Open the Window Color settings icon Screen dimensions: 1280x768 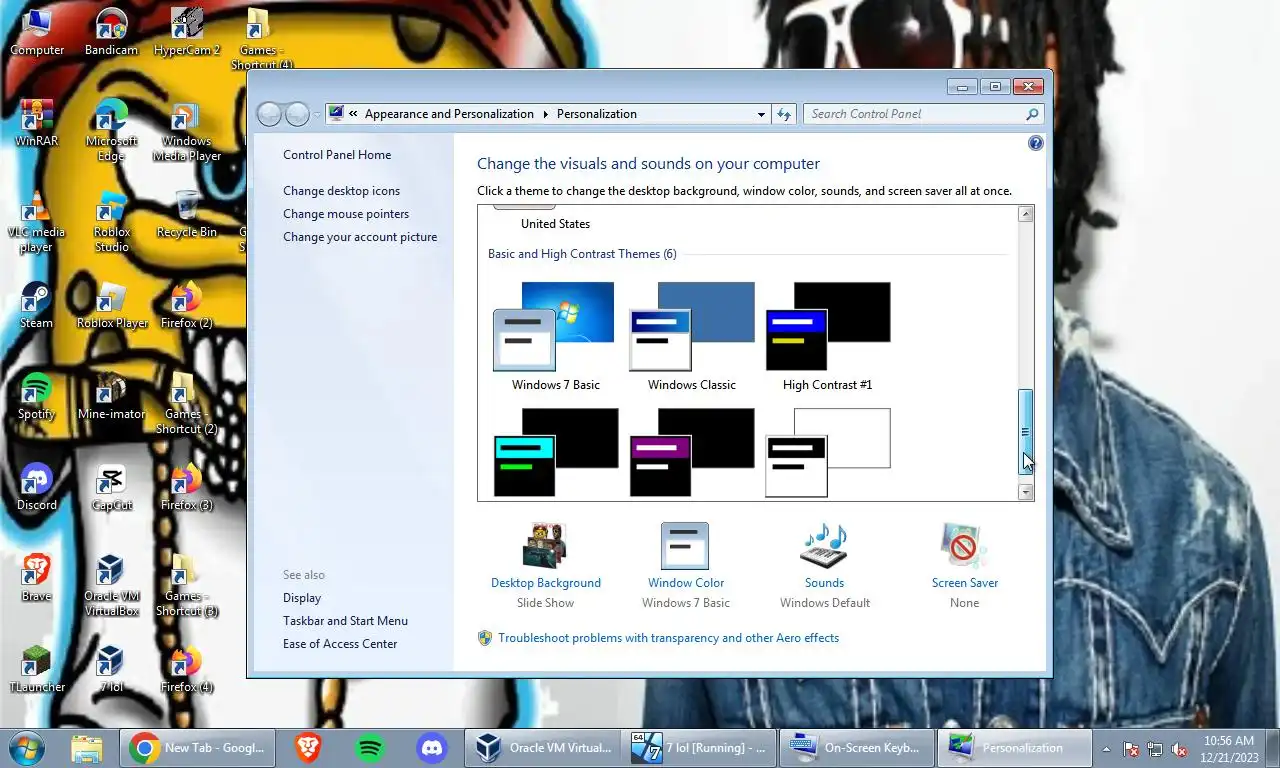click(685, 546)
